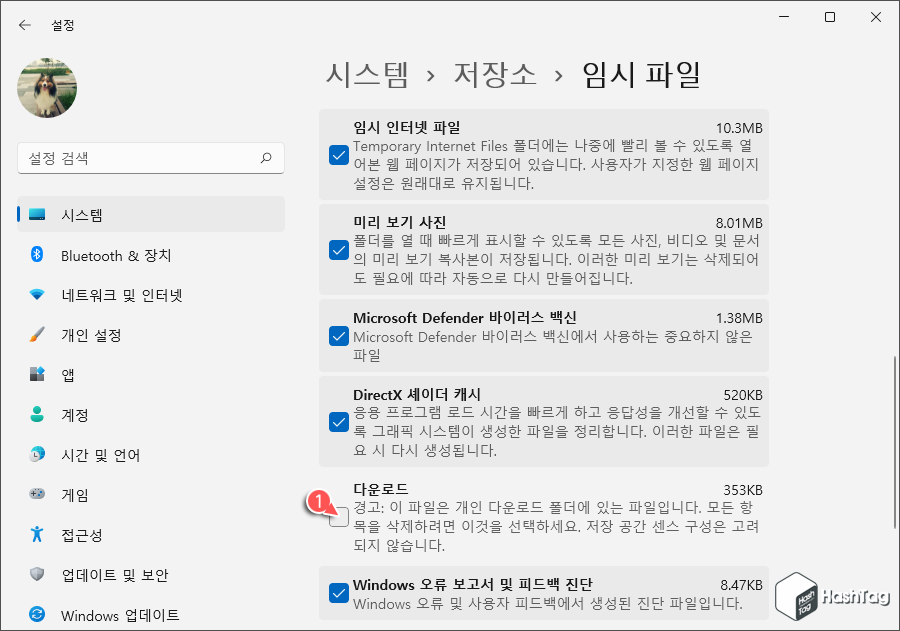Return to 시스템 using the breadcrumb
Image resolution: width=900 pixels, height=631 pixels.
click(x=365, y=74)
